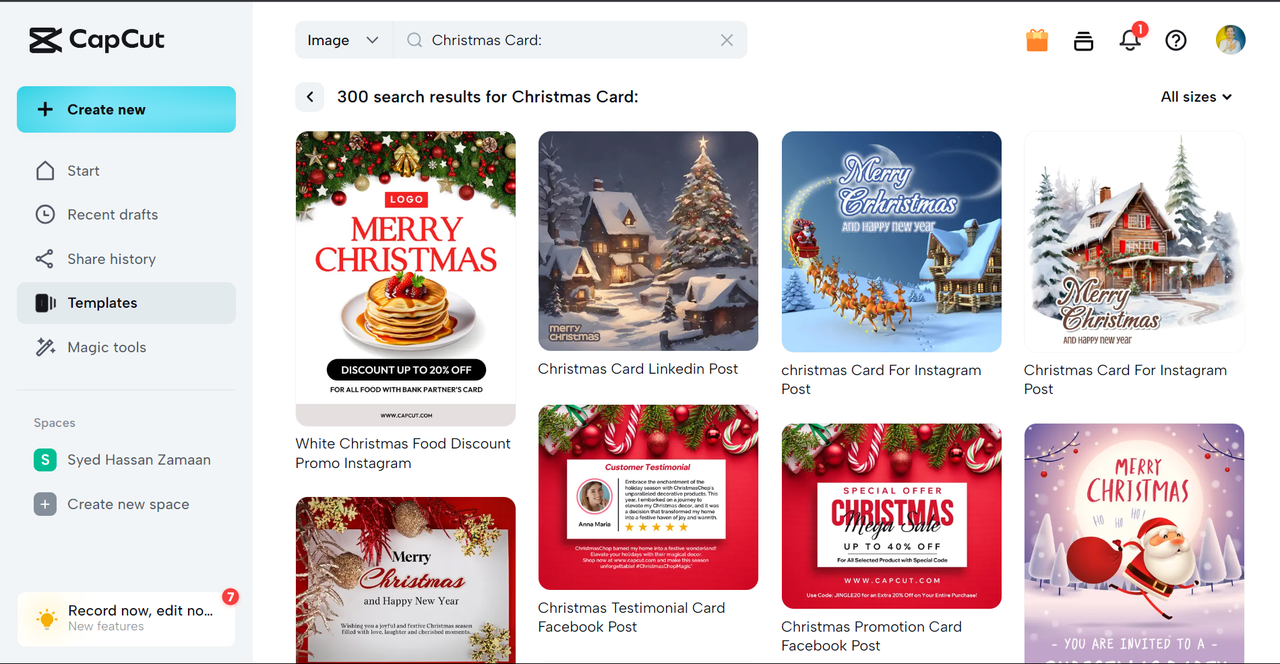This screenshot has height=664, width=1280.
Task: Click the Create new button
Action: 126,109
